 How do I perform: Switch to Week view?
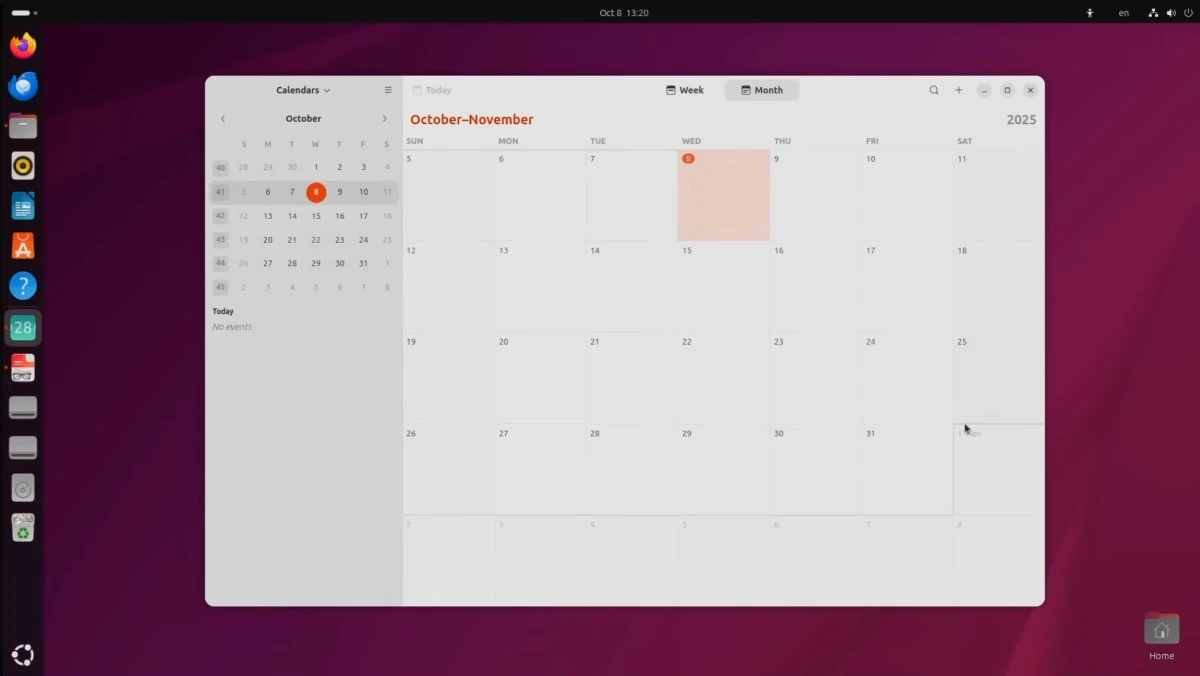click(685, 90)
